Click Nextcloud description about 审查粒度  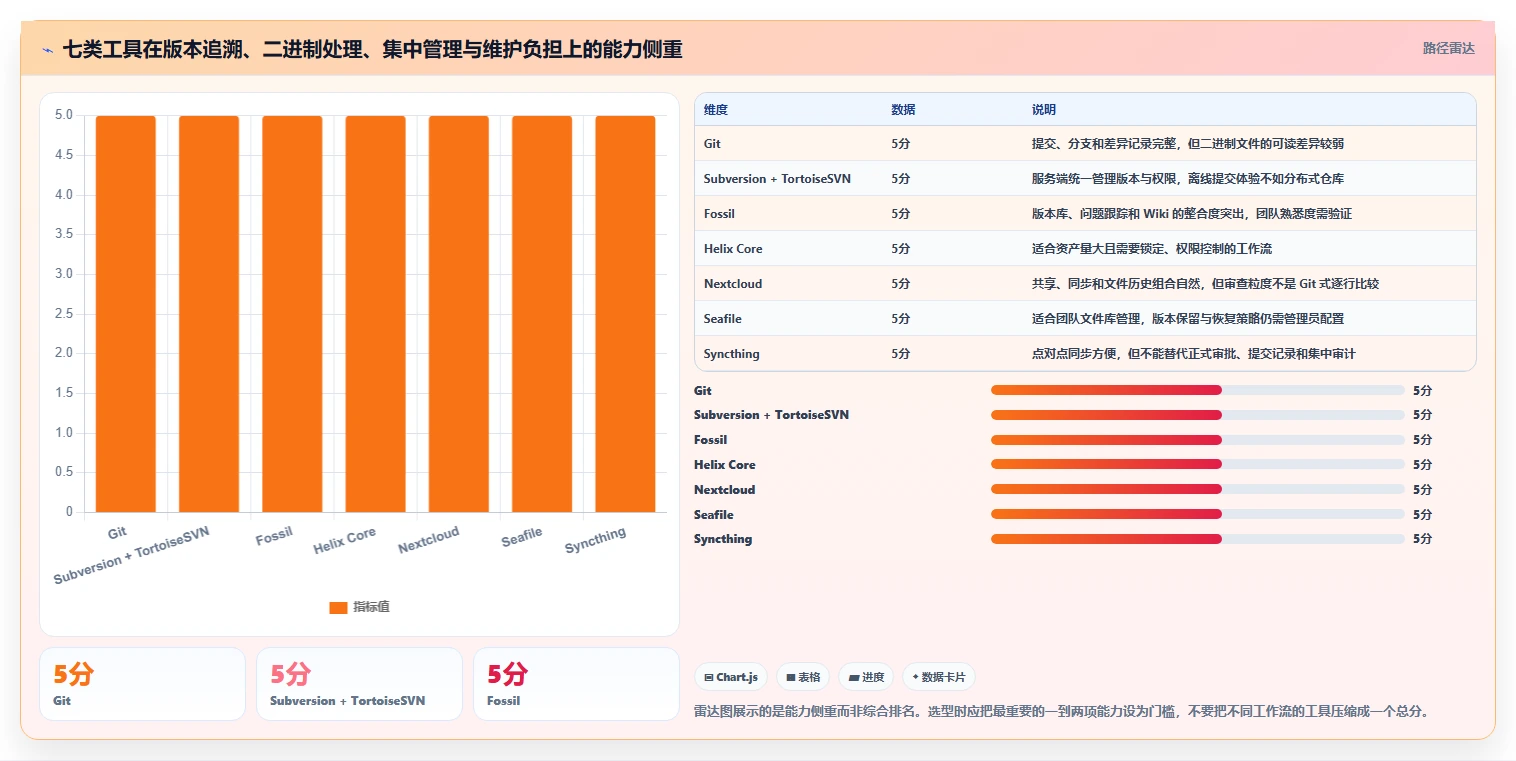pyautogui.click(x=1205, y=284)
